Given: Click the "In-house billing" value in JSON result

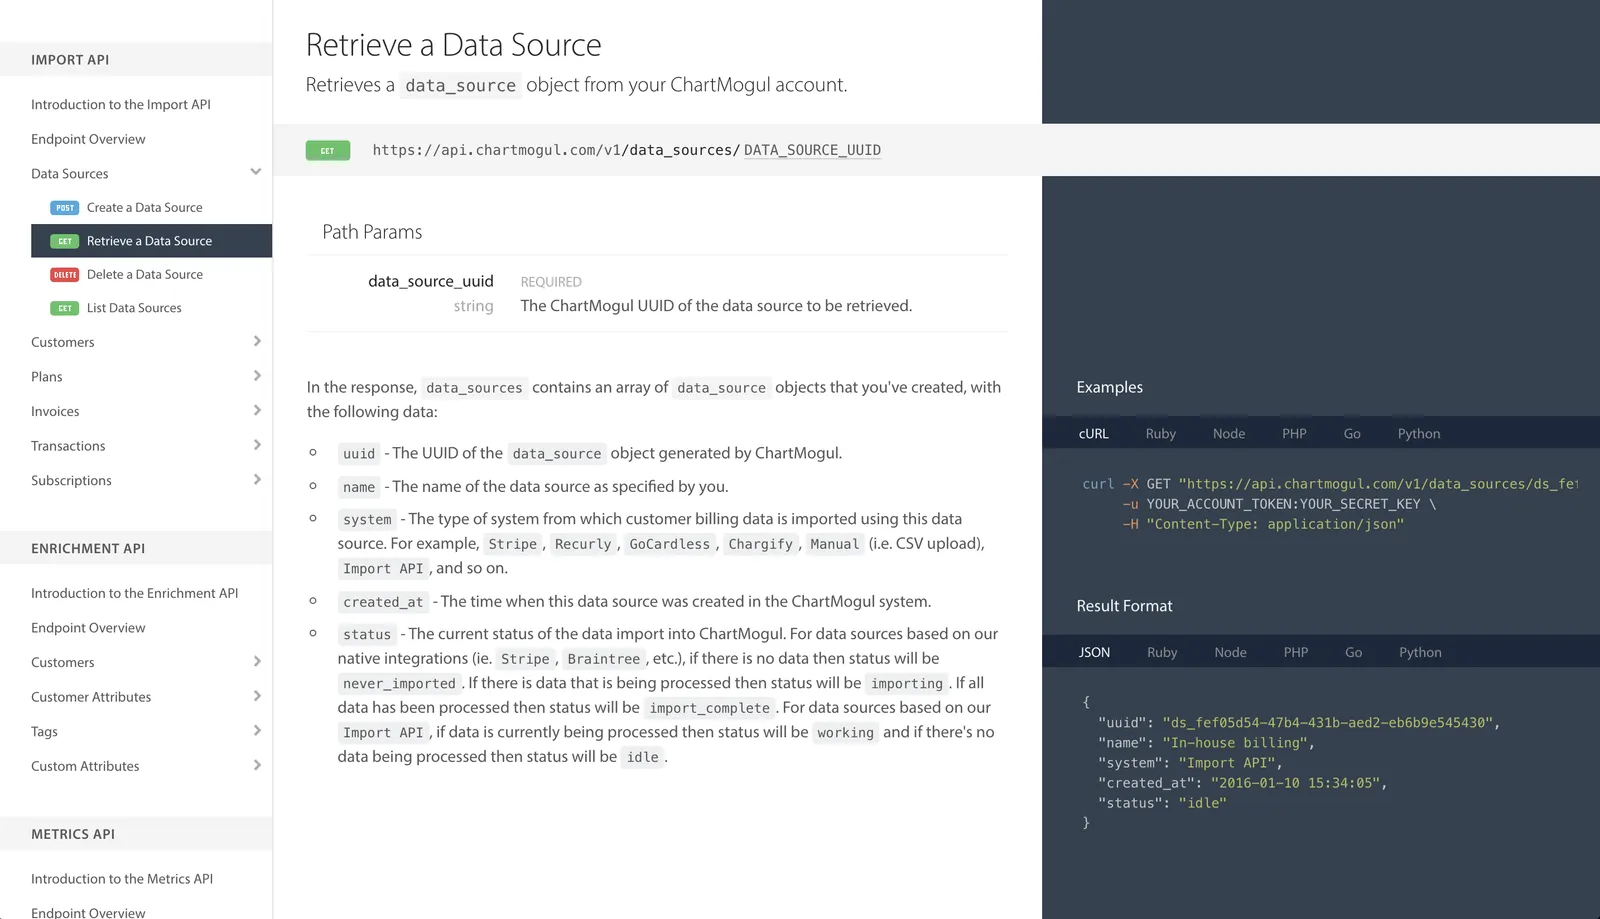Looking at the screenshot, I should pos(1236,743).
